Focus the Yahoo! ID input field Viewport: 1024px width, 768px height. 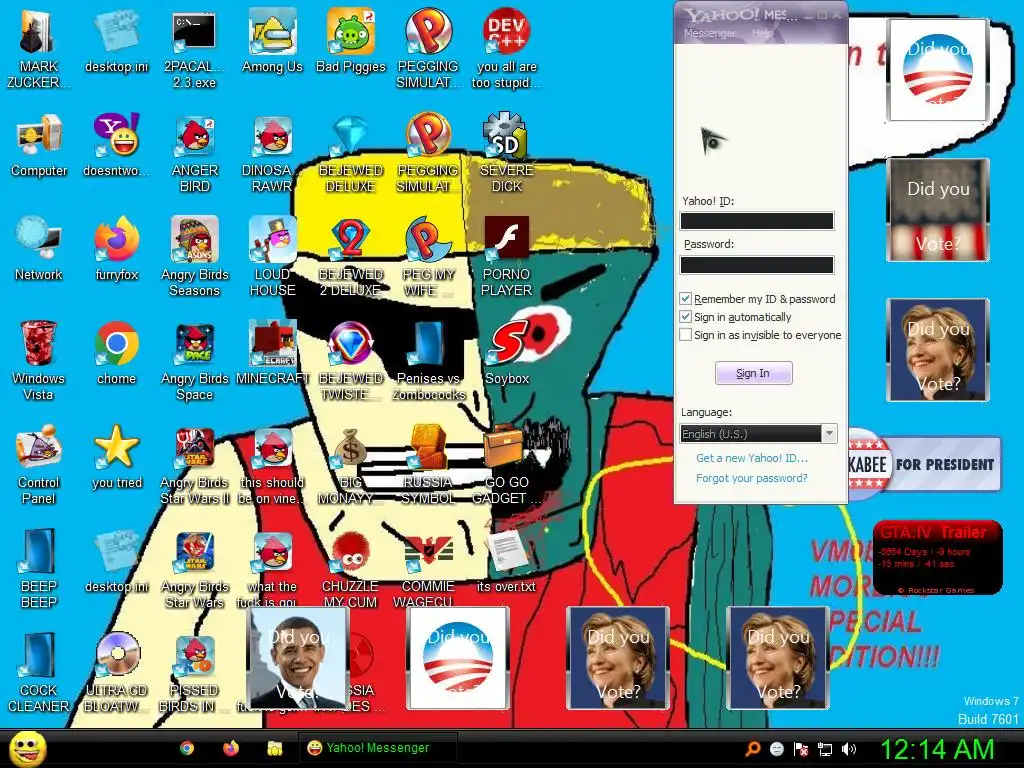(757, 221)
